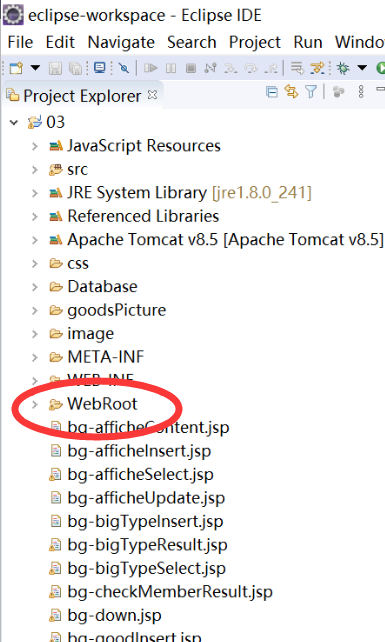Click the src package folder icon
The width and height of the screenshot is (385, 642).
pos(56,170)
